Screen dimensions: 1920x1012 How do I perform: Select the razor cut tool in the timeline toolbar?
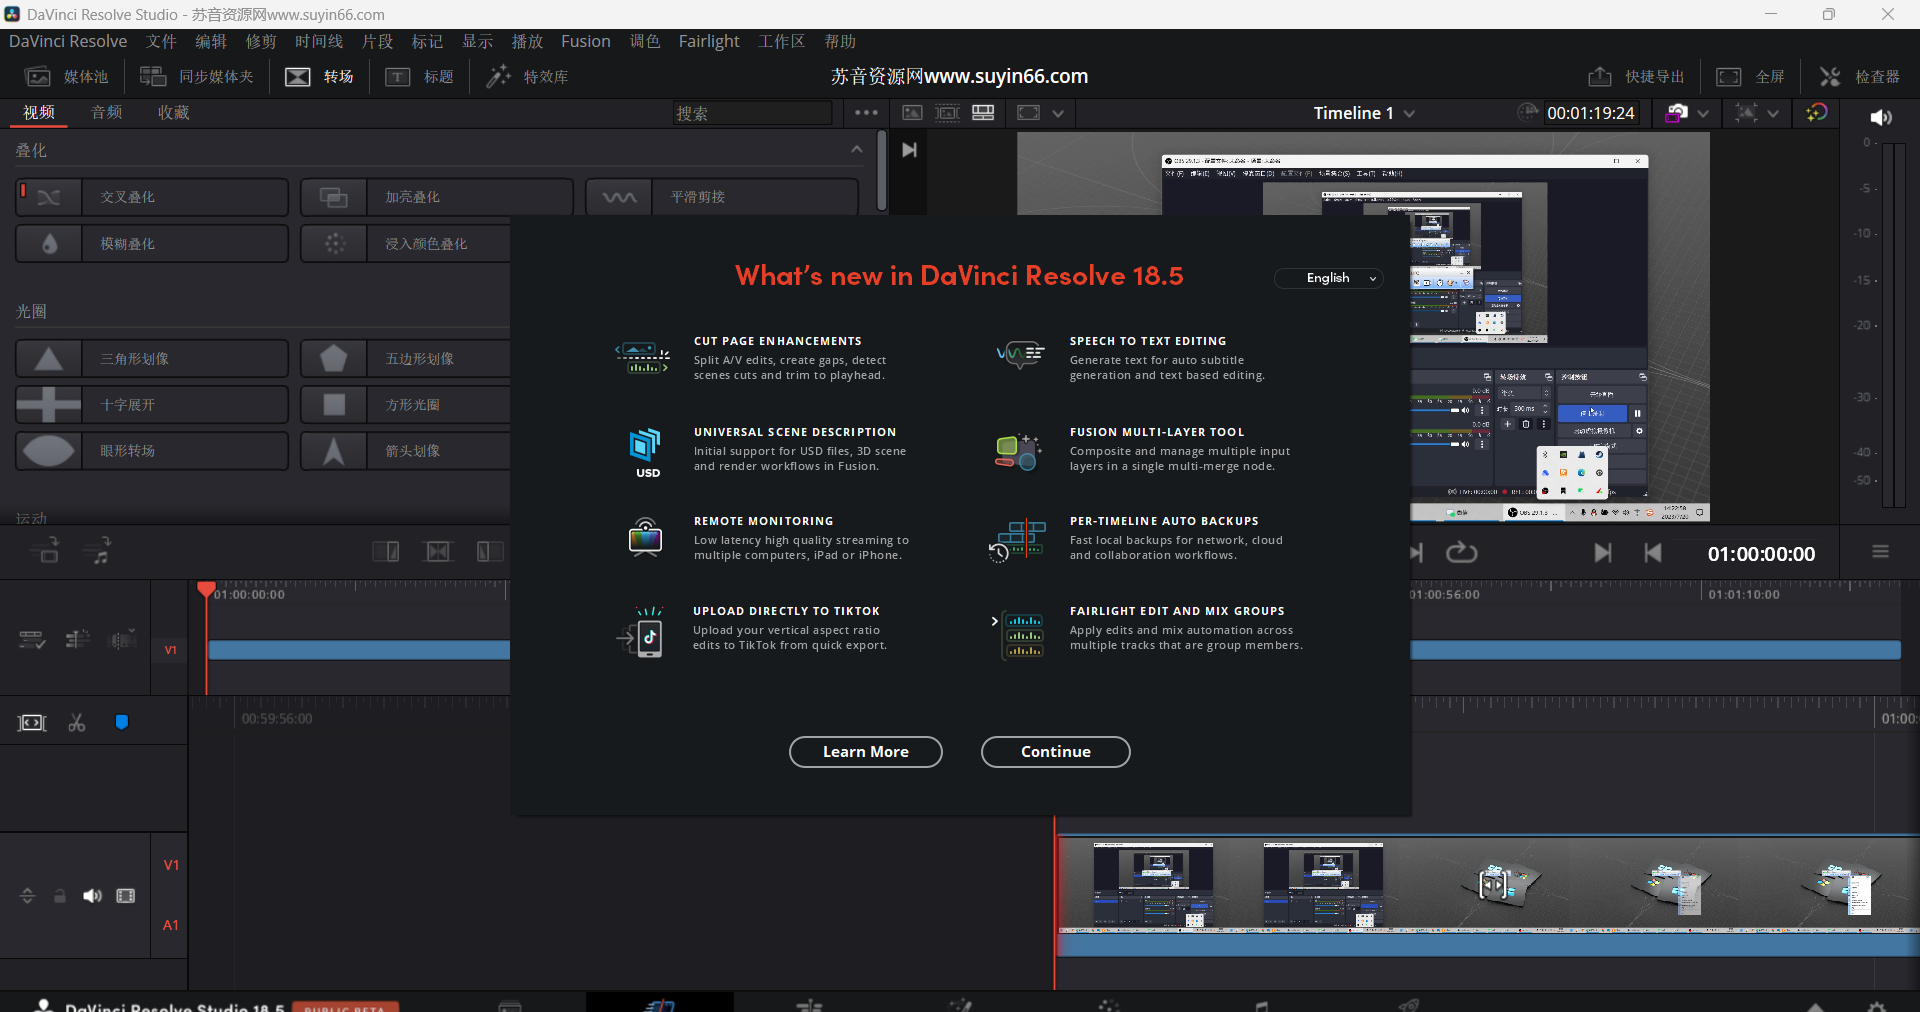click(76, 722)
